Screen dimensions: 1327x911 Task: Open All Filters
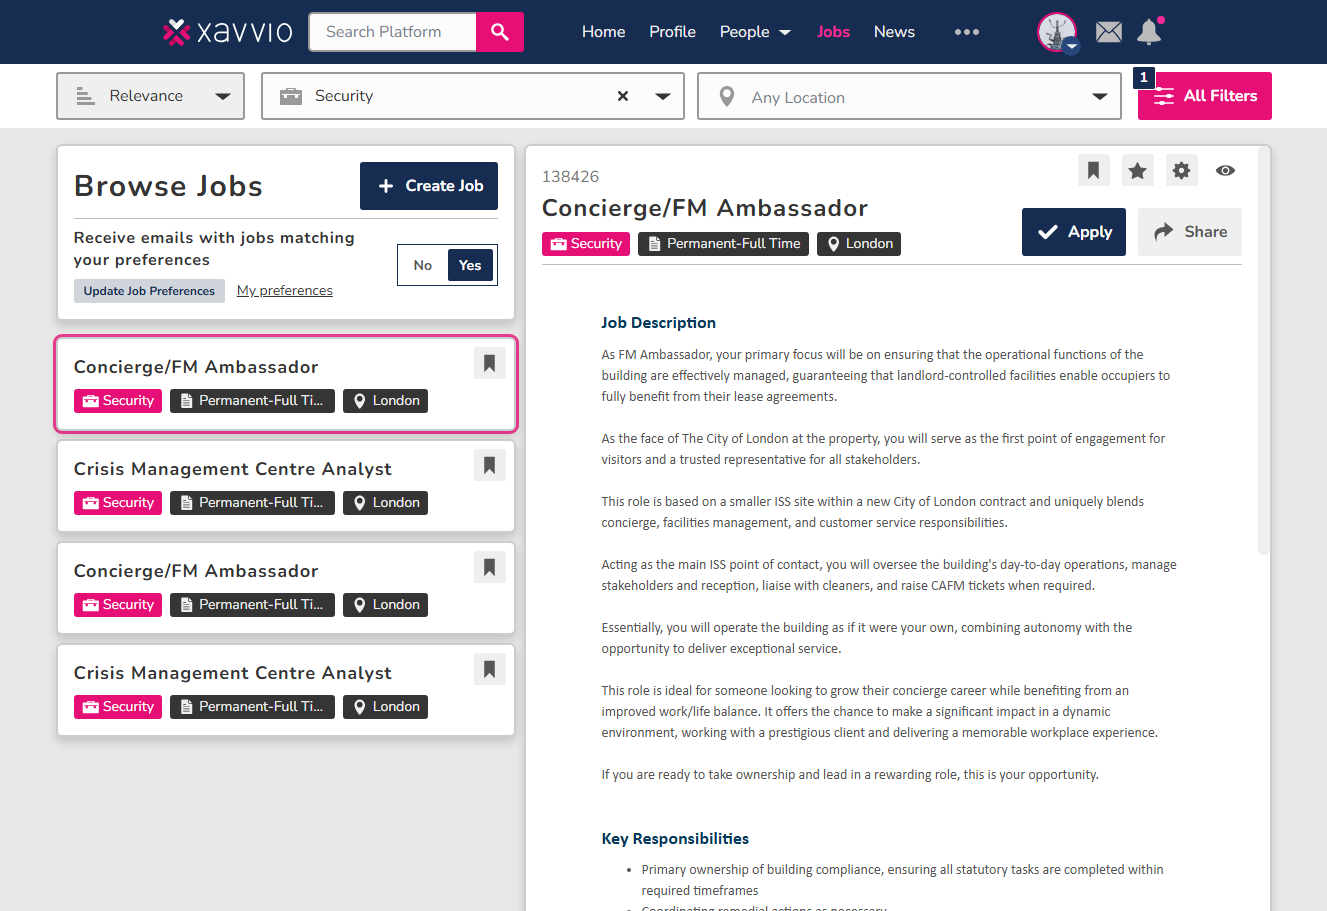point(1205,96)
